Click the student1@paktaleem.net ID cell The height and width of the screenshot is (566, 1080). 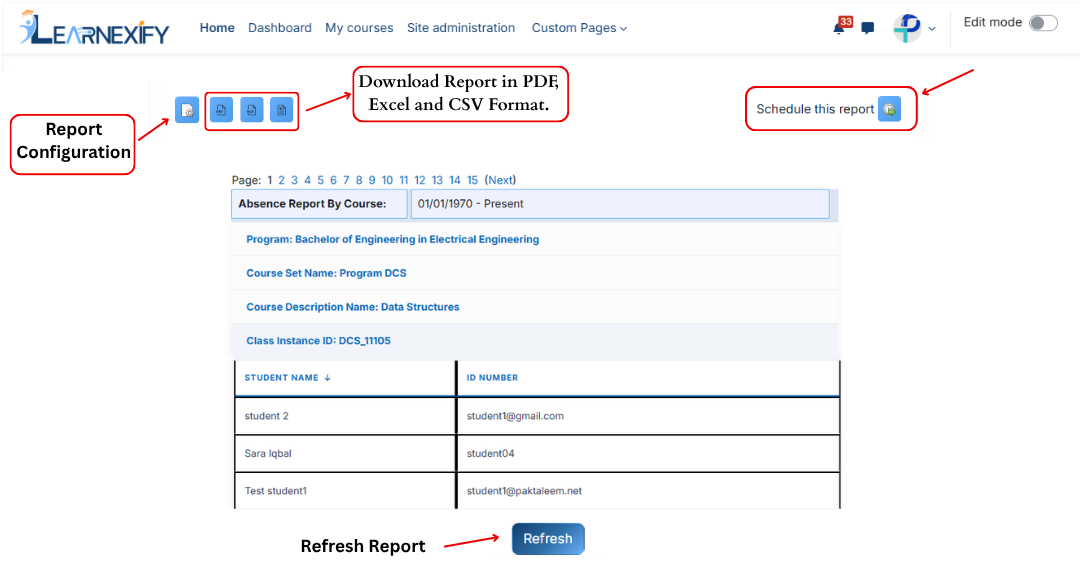648,491
